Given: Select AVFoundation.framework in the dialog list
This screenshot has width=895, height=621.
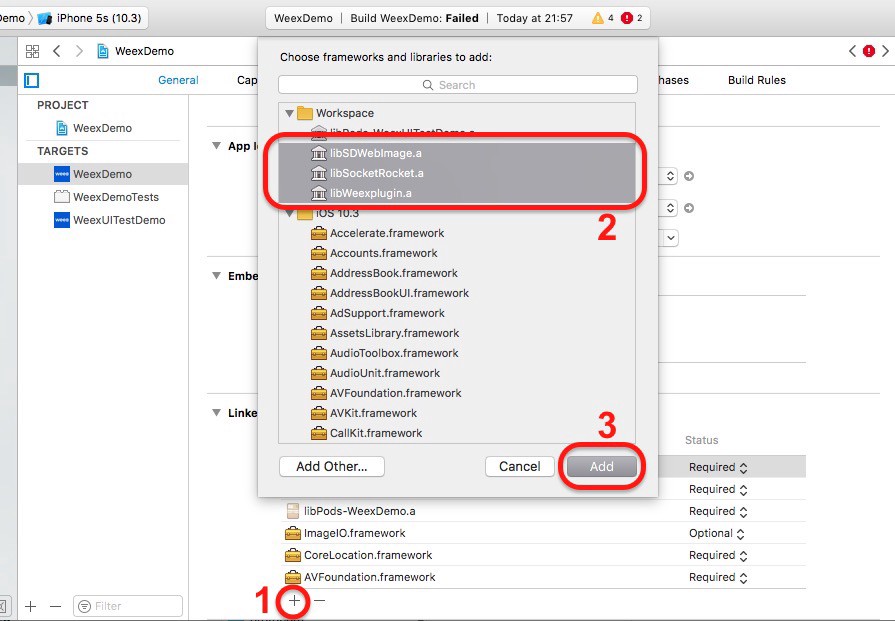Looking at the screenshot, I should coord(457,393).
